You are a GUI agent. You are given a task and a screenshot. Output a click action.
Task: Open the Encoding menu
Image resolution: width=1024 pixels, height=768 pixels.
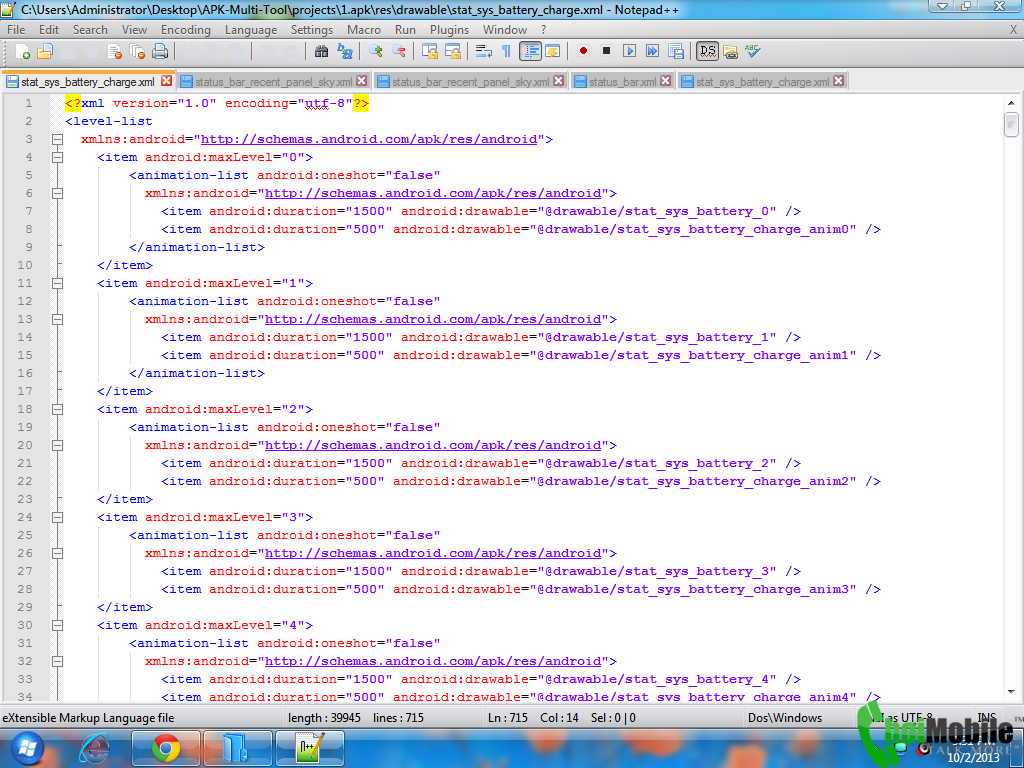[185, 29]
